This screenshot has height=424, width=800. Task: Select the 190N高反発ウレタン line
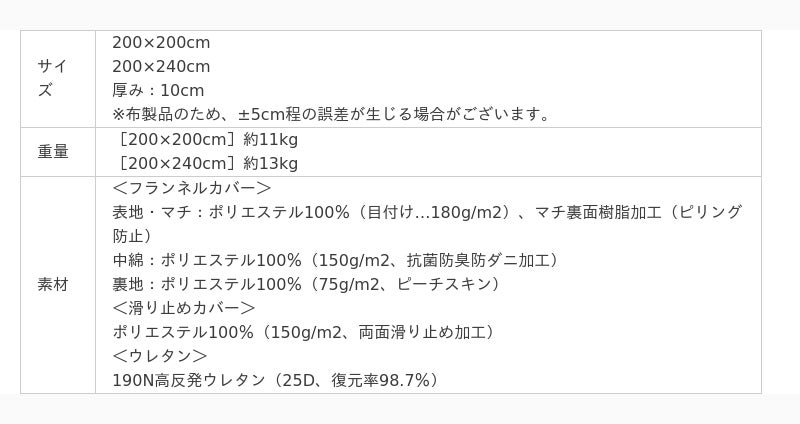[276, 380]
